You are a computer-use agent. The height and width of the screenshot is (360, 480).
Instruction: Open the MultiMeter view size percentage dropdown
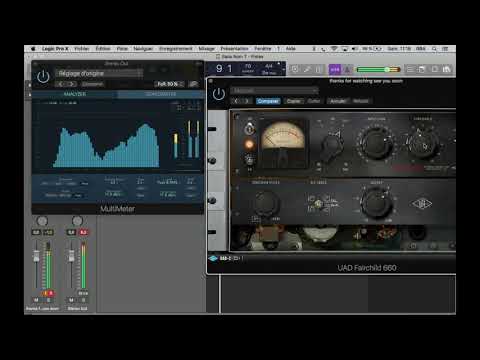coord(169,84)
